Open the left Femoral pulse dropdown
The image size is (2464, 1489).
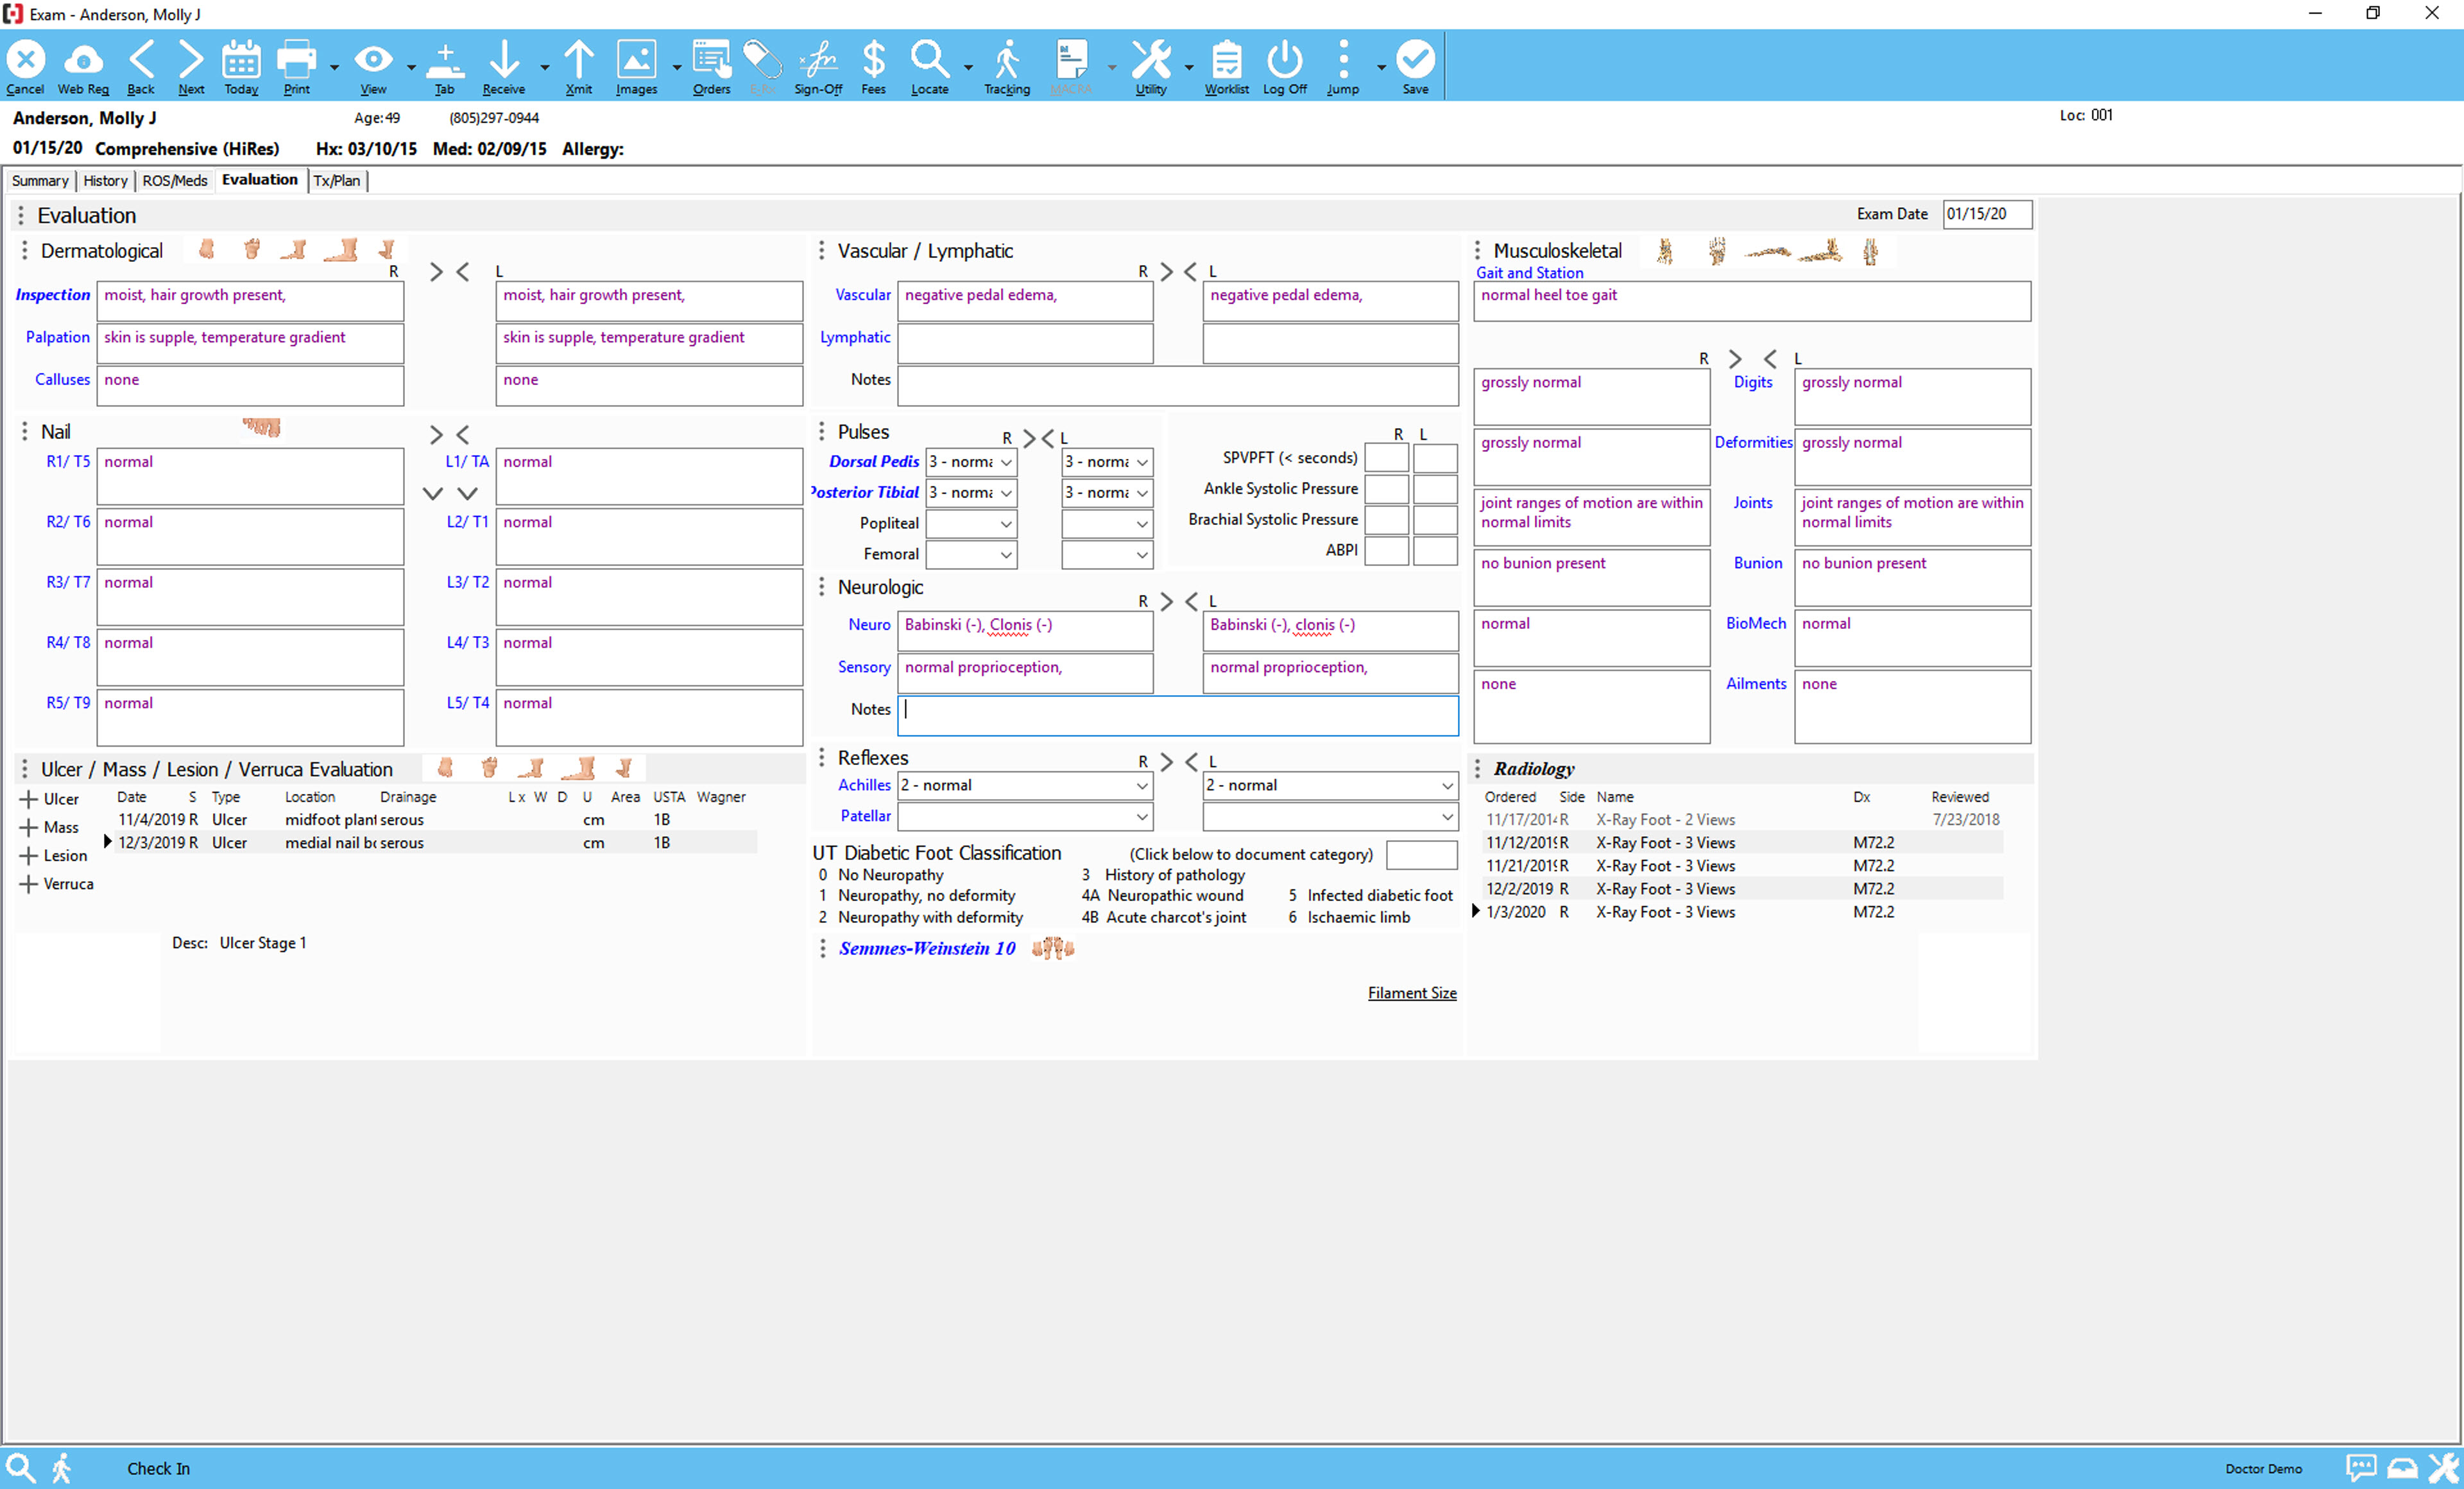[x=1141, y=554]
